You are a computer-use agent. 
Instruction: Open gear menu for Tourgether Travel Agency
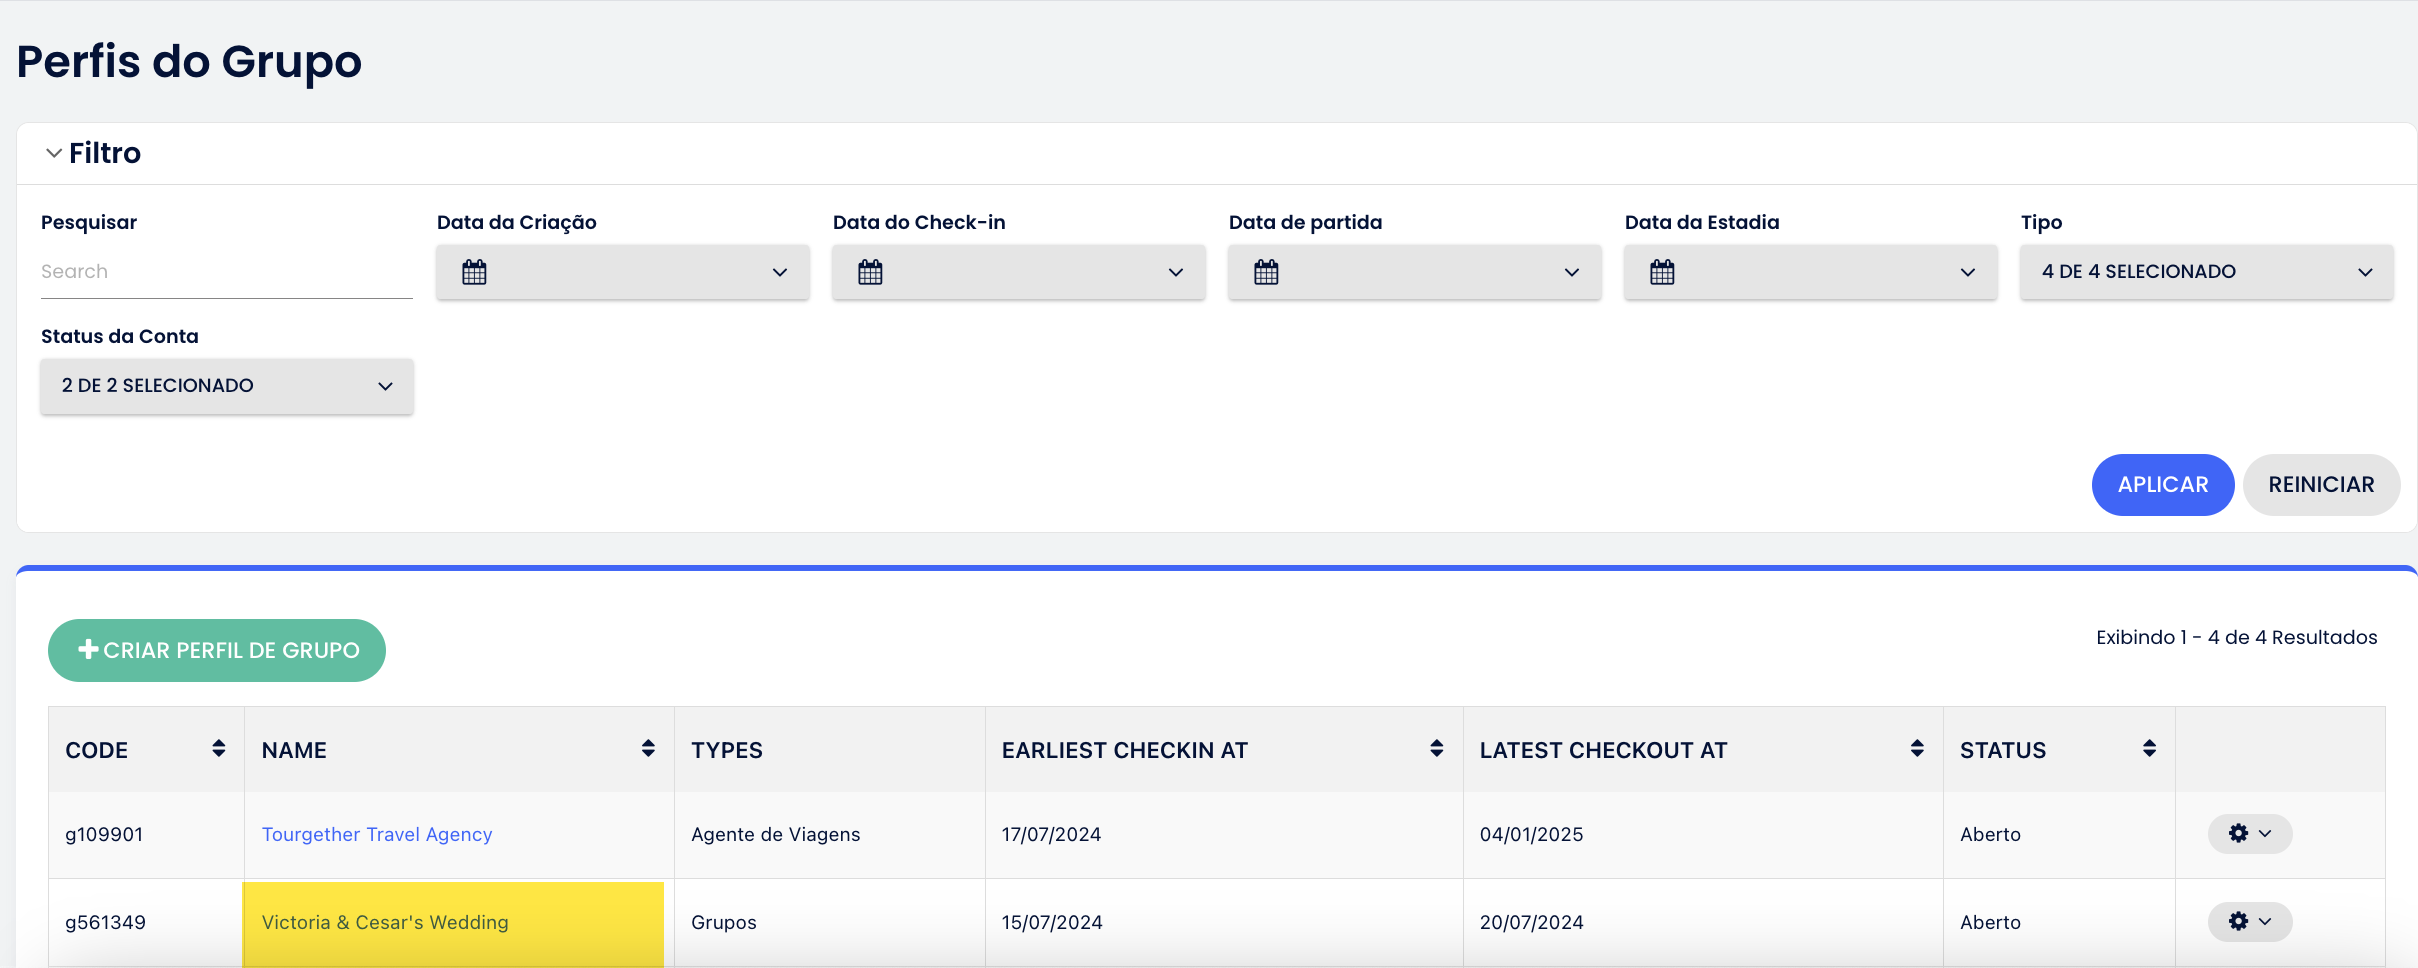[x=2249, y=834]
